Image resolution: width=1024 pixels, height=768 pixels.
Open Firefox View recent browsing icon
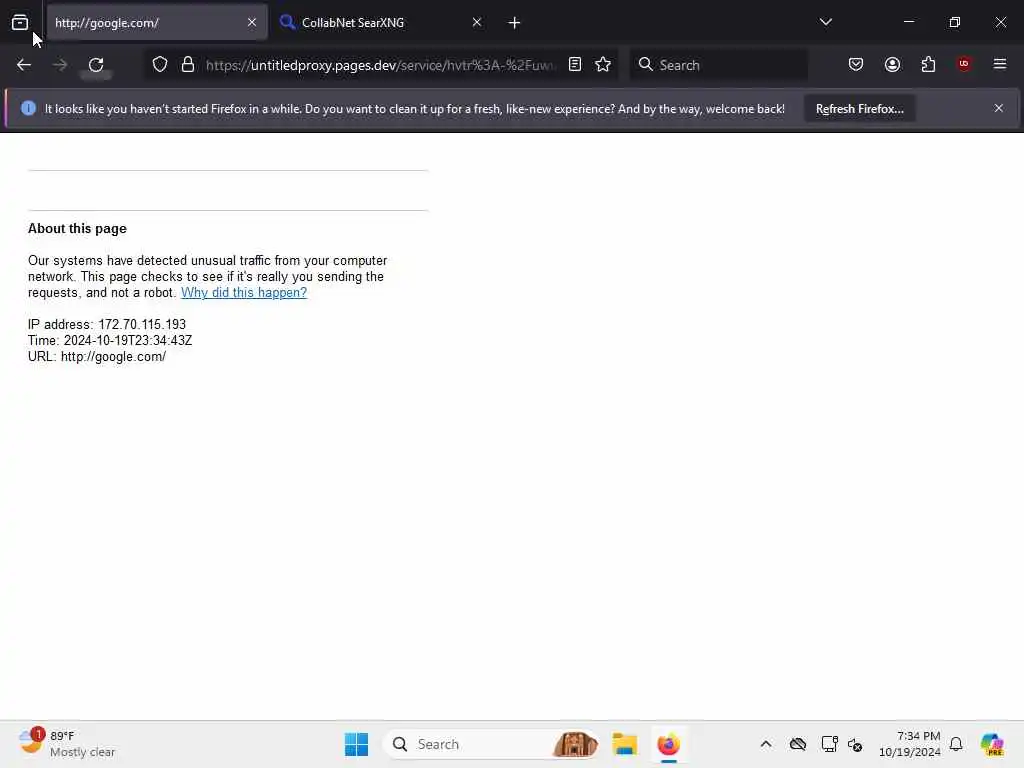click(x=20, y=23)
